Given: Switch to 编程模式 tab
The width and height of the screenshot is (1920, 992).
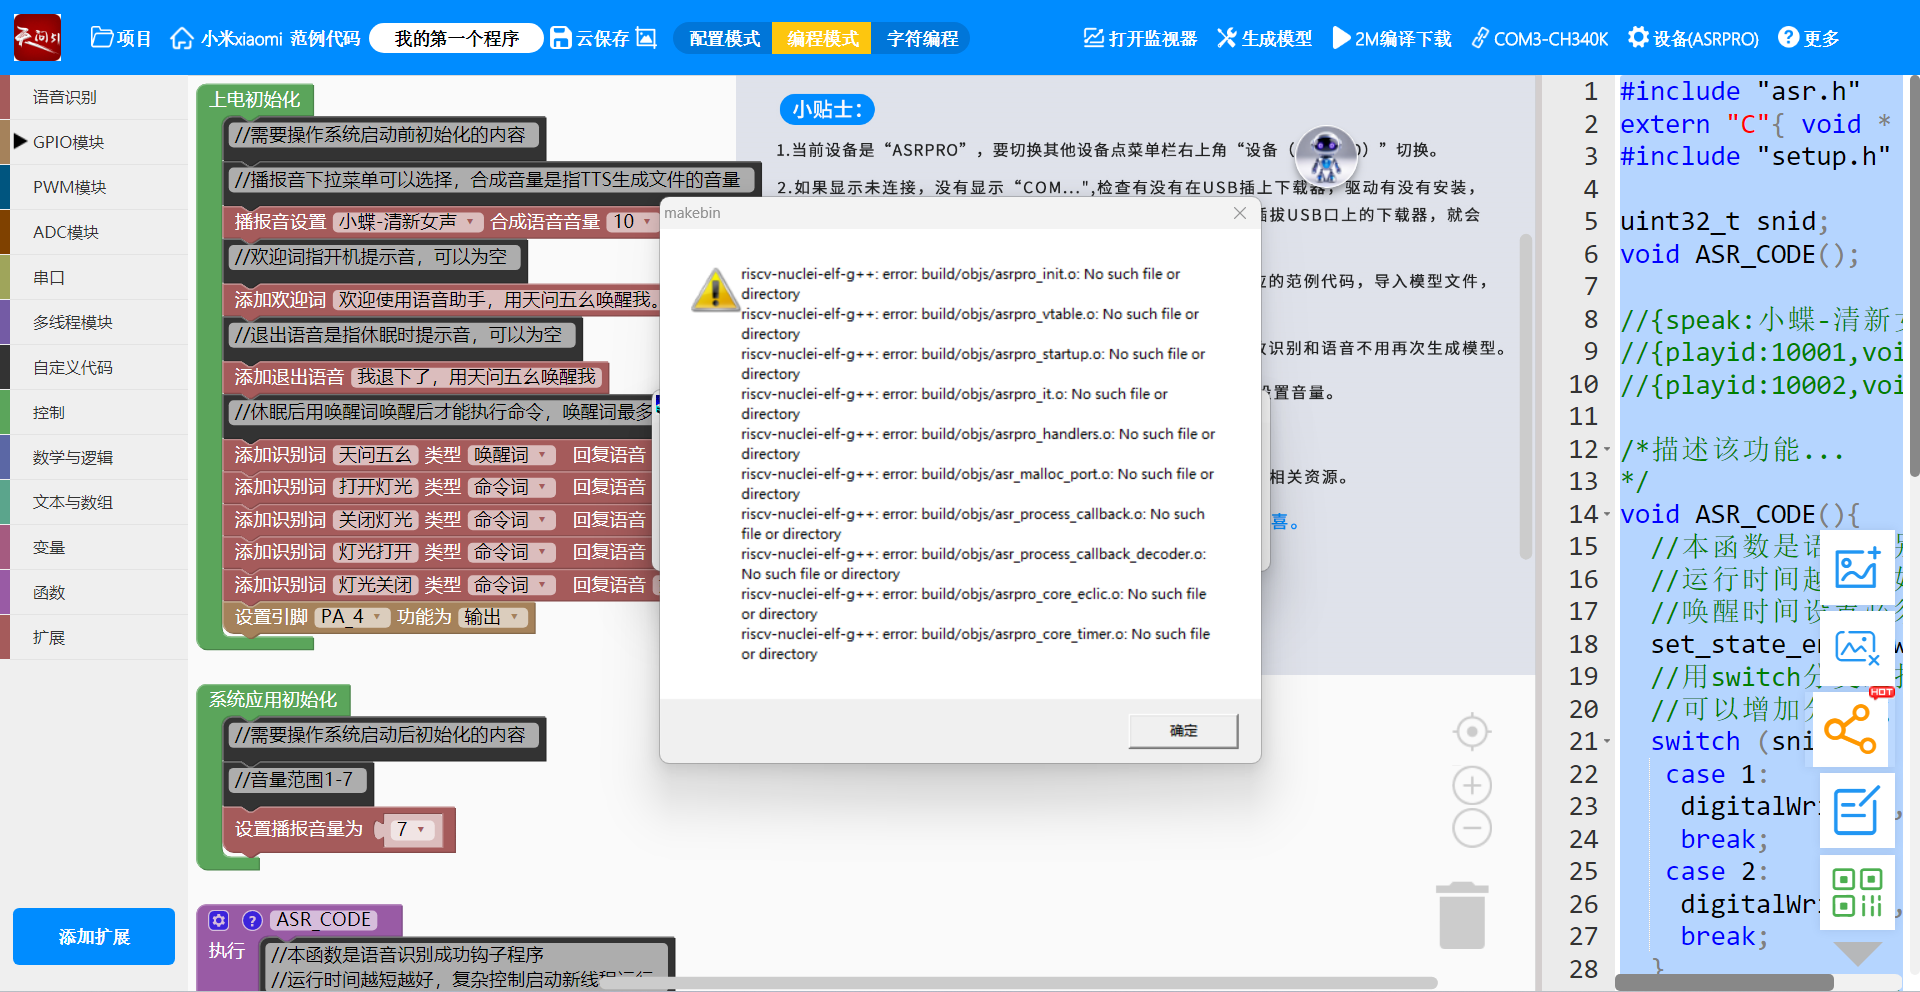Looking at the screenshot, I should point(822,38).
